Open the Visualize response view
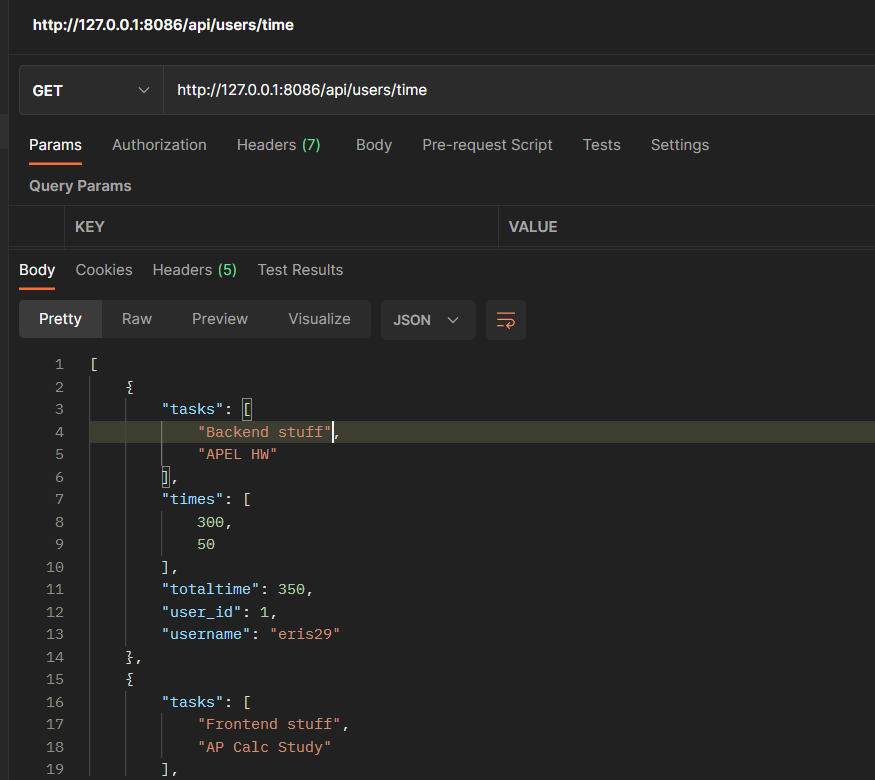The image size is (875, 780). pyautogui.click(x=319, y=319)
